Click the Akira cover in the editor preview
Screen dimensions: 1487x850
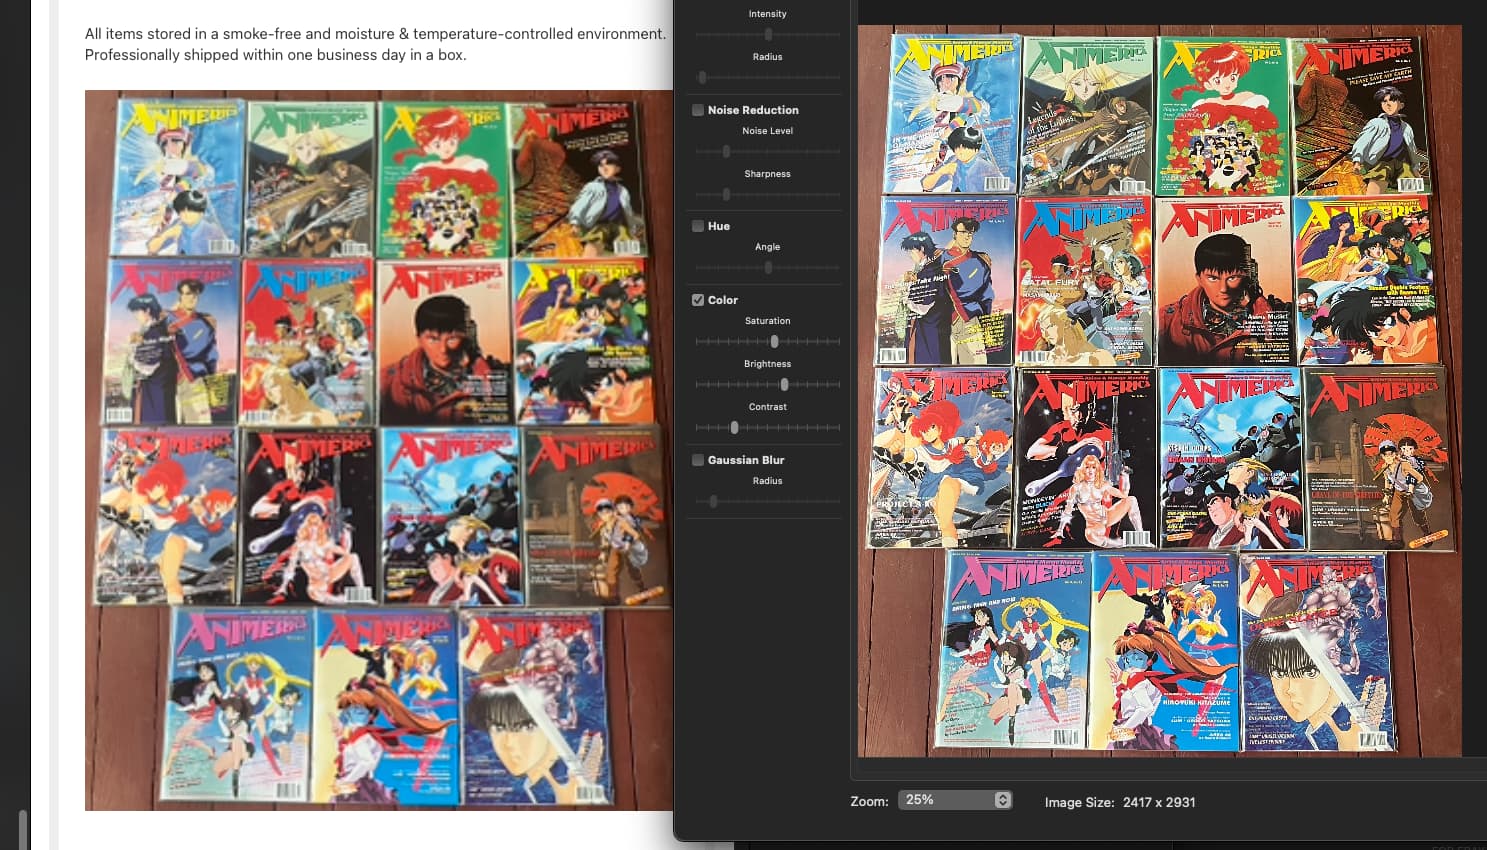1222,282
